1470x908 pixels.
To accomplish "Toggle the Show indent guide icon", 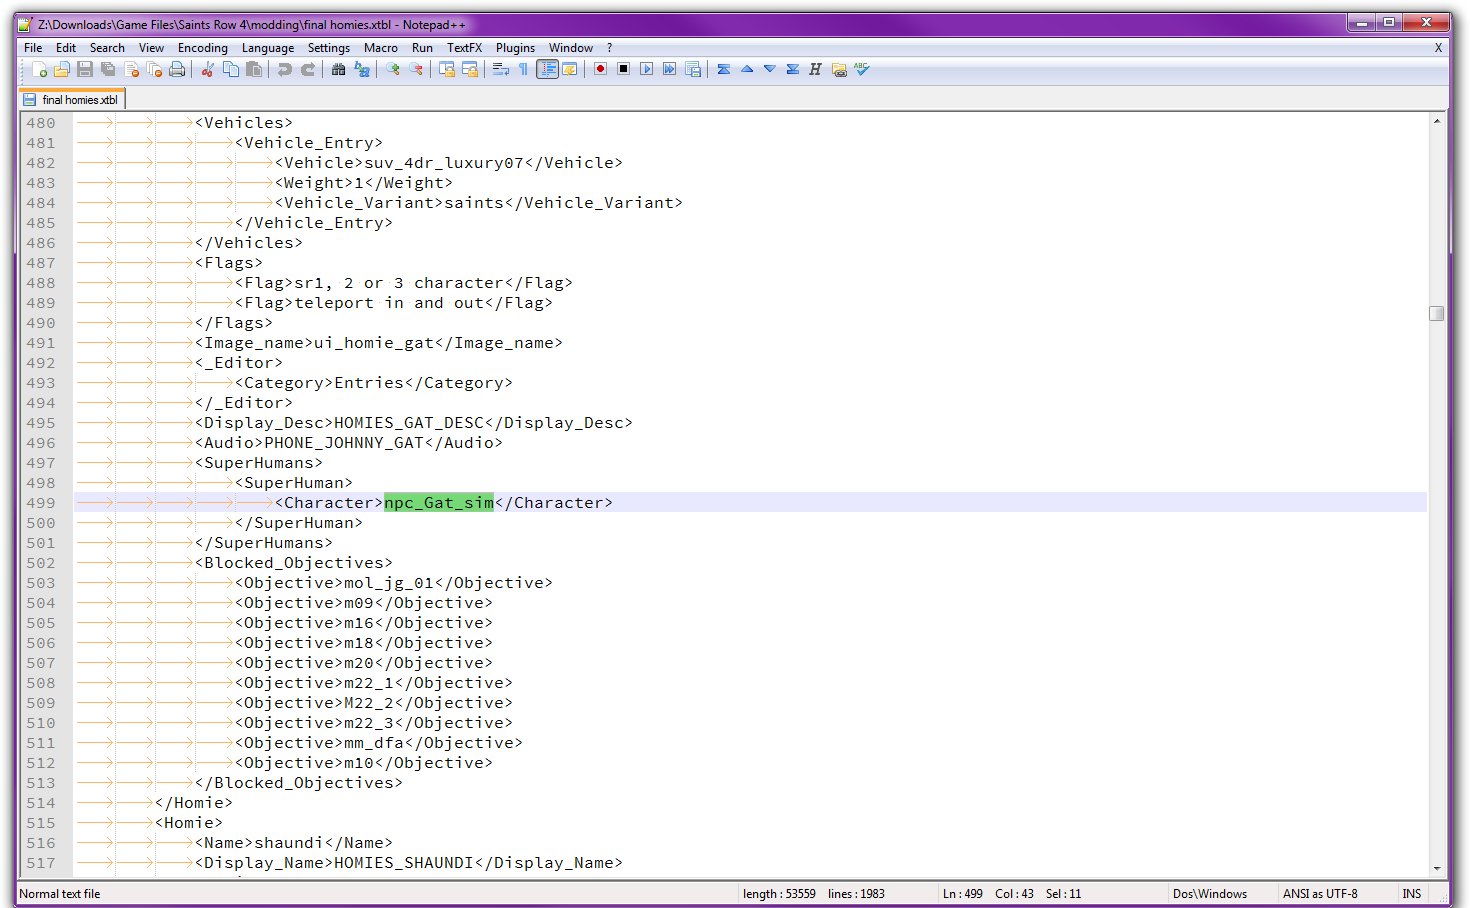I will click(x=547, y=69).
